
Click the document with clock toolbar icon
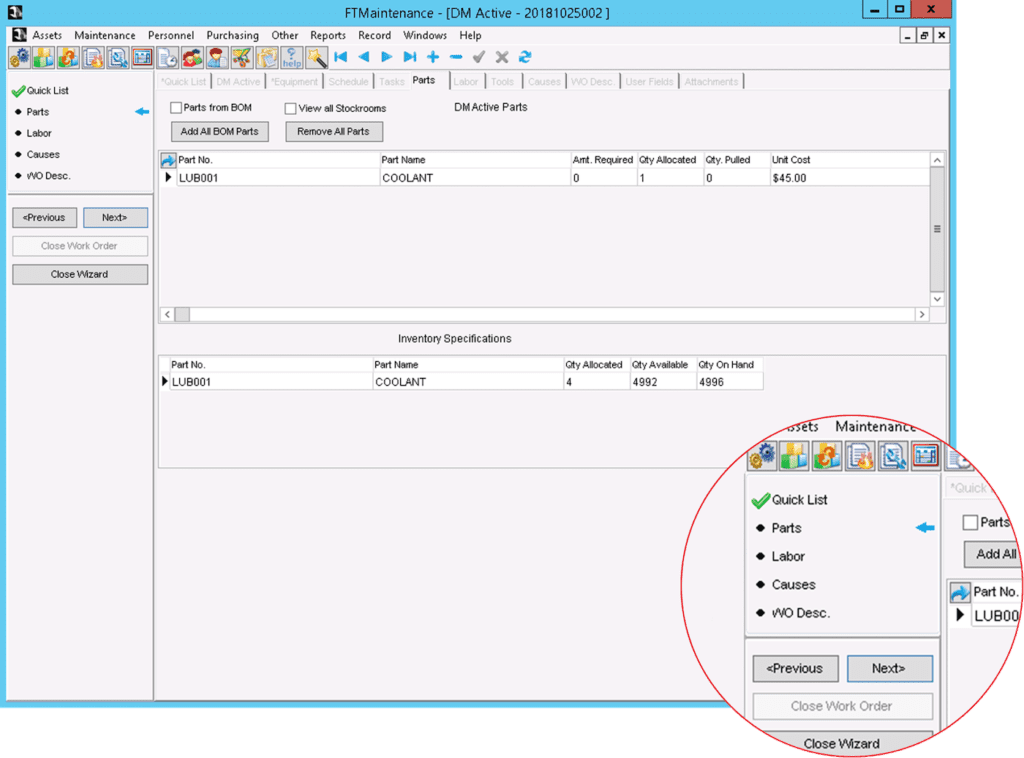[x=167, y=57]
